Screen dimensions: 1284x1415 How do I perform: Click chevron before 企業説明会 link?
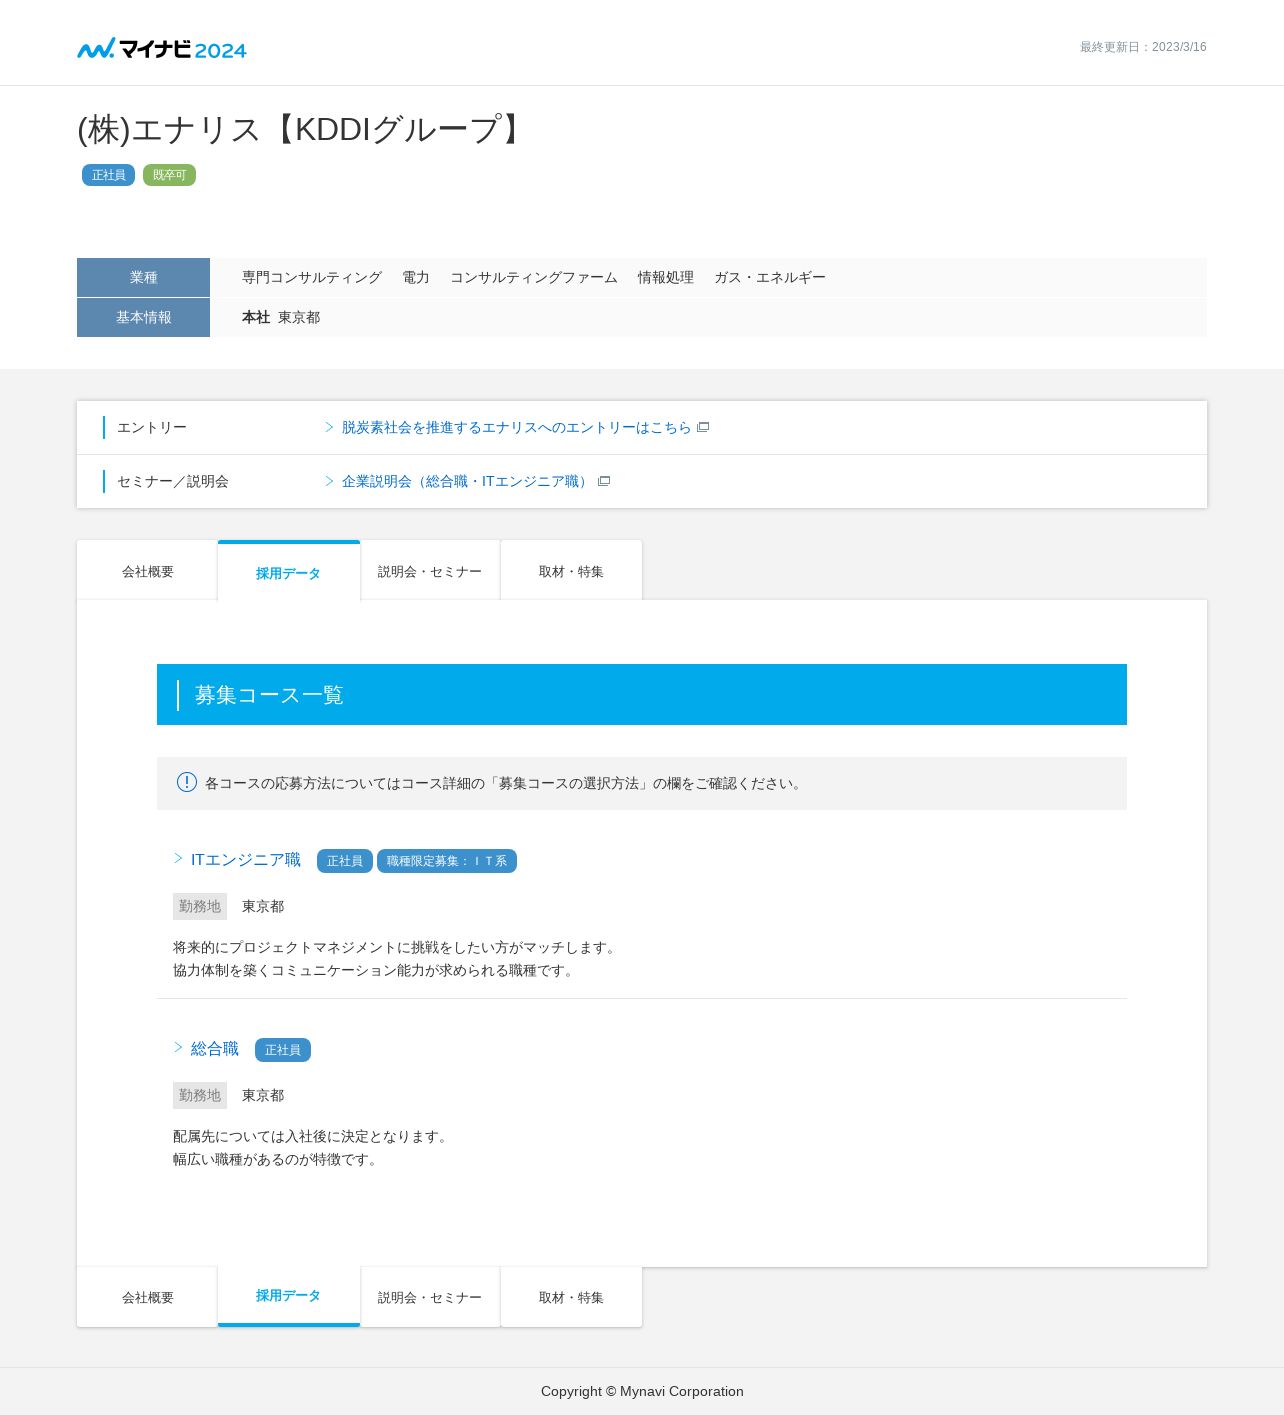[x=329, y=481]
